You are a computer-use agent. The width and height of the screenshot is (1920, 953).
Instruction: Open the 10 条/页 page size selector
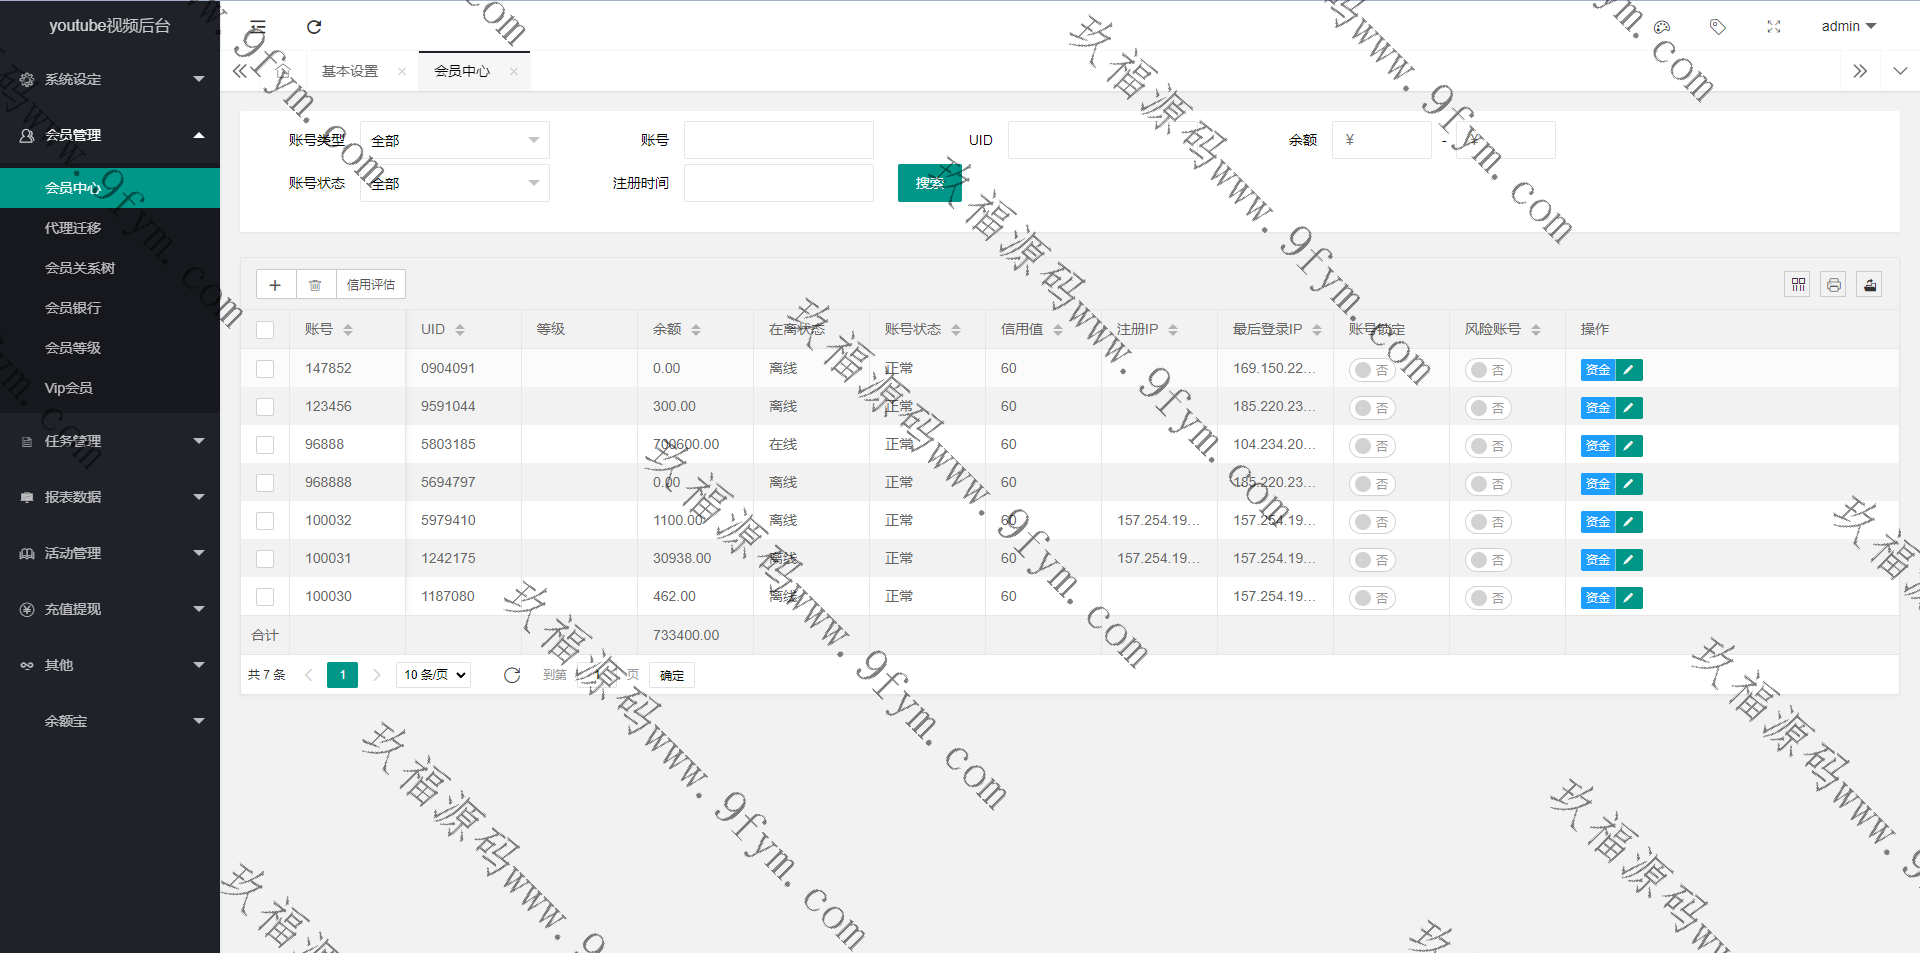[x=434, y=675]
